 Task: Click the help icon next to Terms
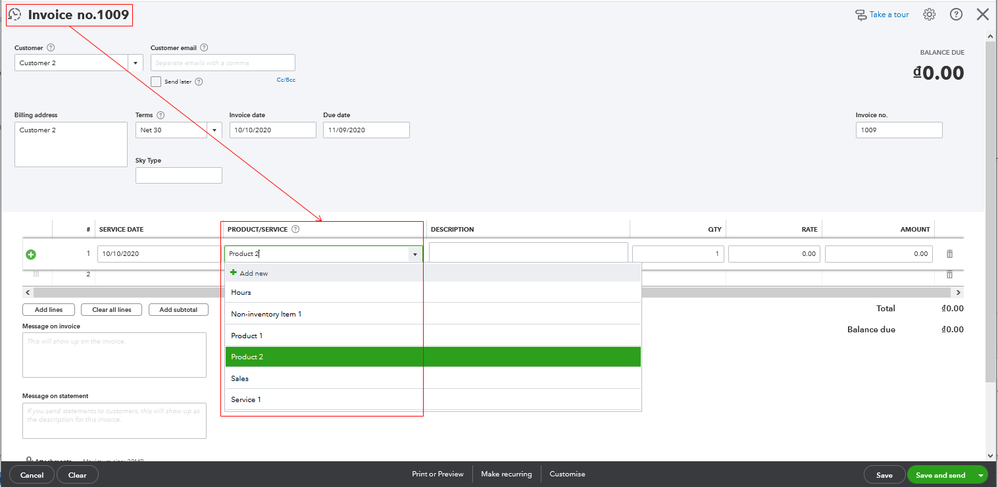pos(160,115)
